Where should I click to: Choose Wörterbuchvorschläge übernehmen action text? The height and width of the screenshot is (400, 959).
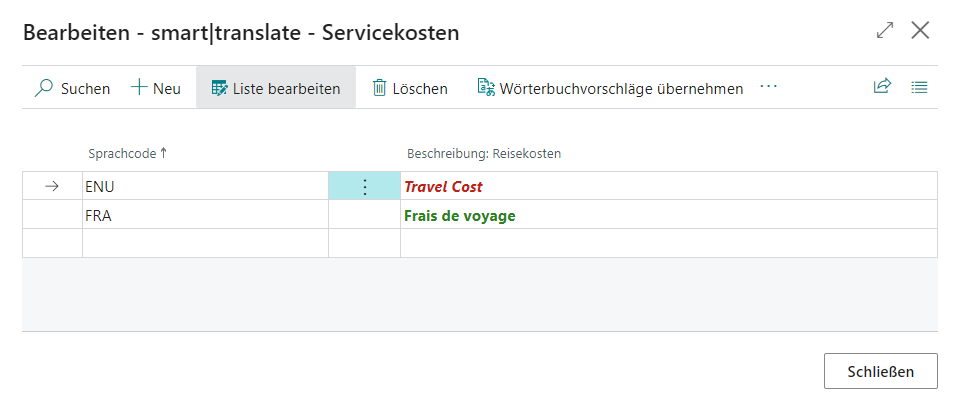pyautogui.click(x=621, y=88)
